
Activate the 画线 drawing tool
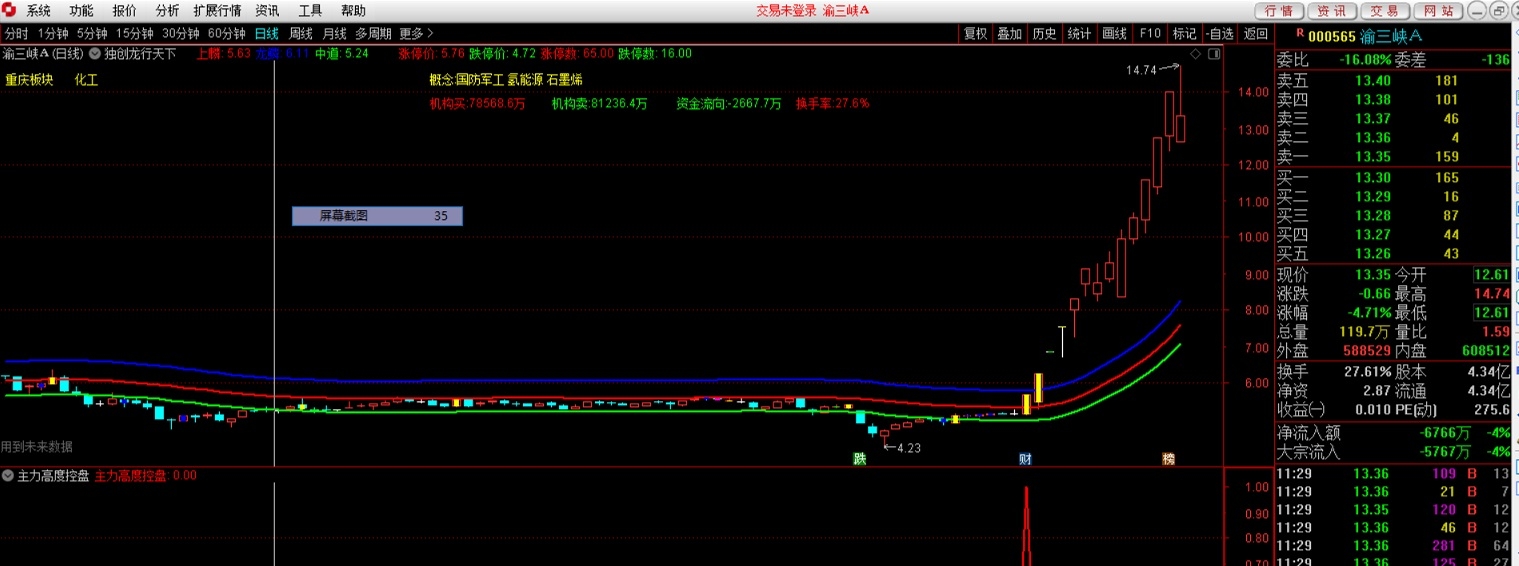[x=1114, y=33]
